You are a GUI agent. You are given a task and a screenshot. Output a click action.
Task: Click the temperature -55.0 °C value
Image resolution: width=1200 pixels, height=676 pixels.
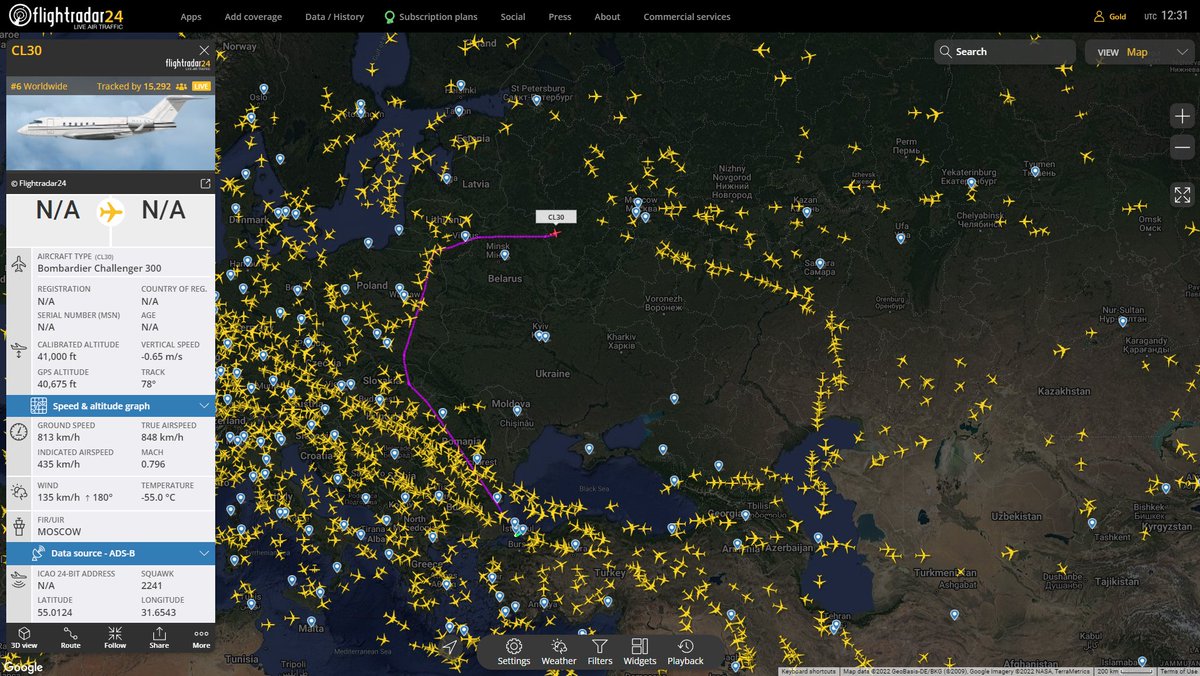159,497
